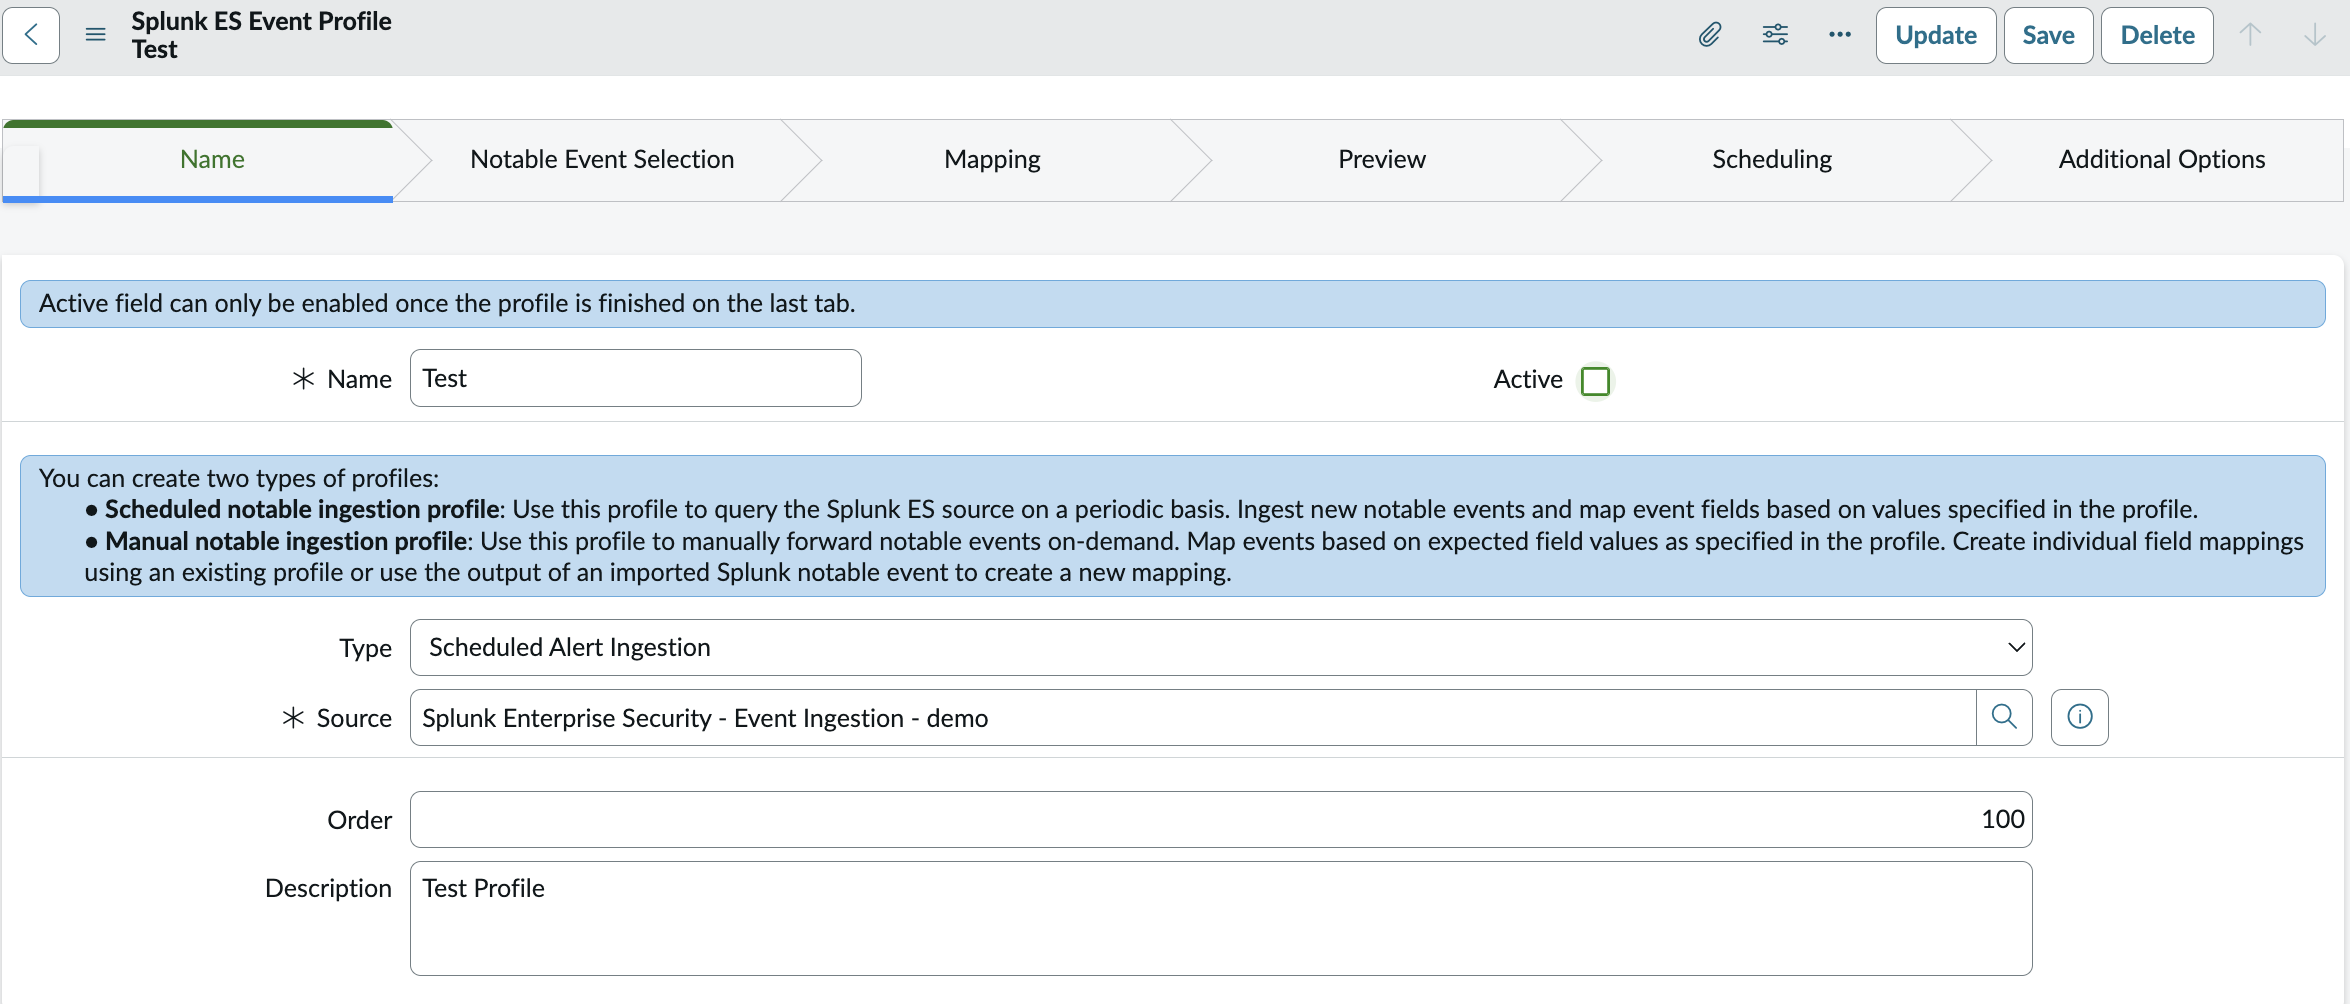Click the Source lookup magnifier icon
The image size is (2350, 1004).
(x=2004, y=717)
